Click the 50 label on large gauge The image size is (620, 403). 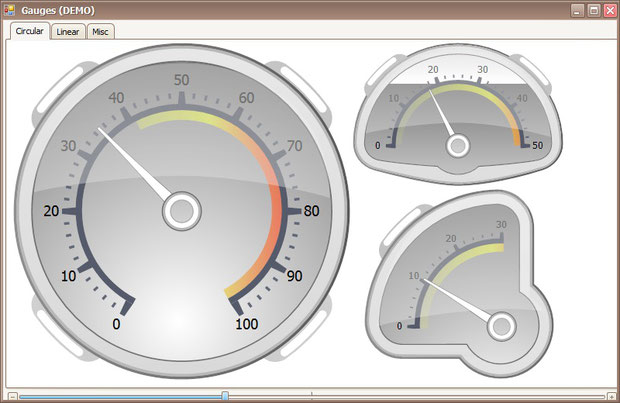point(181,80)
